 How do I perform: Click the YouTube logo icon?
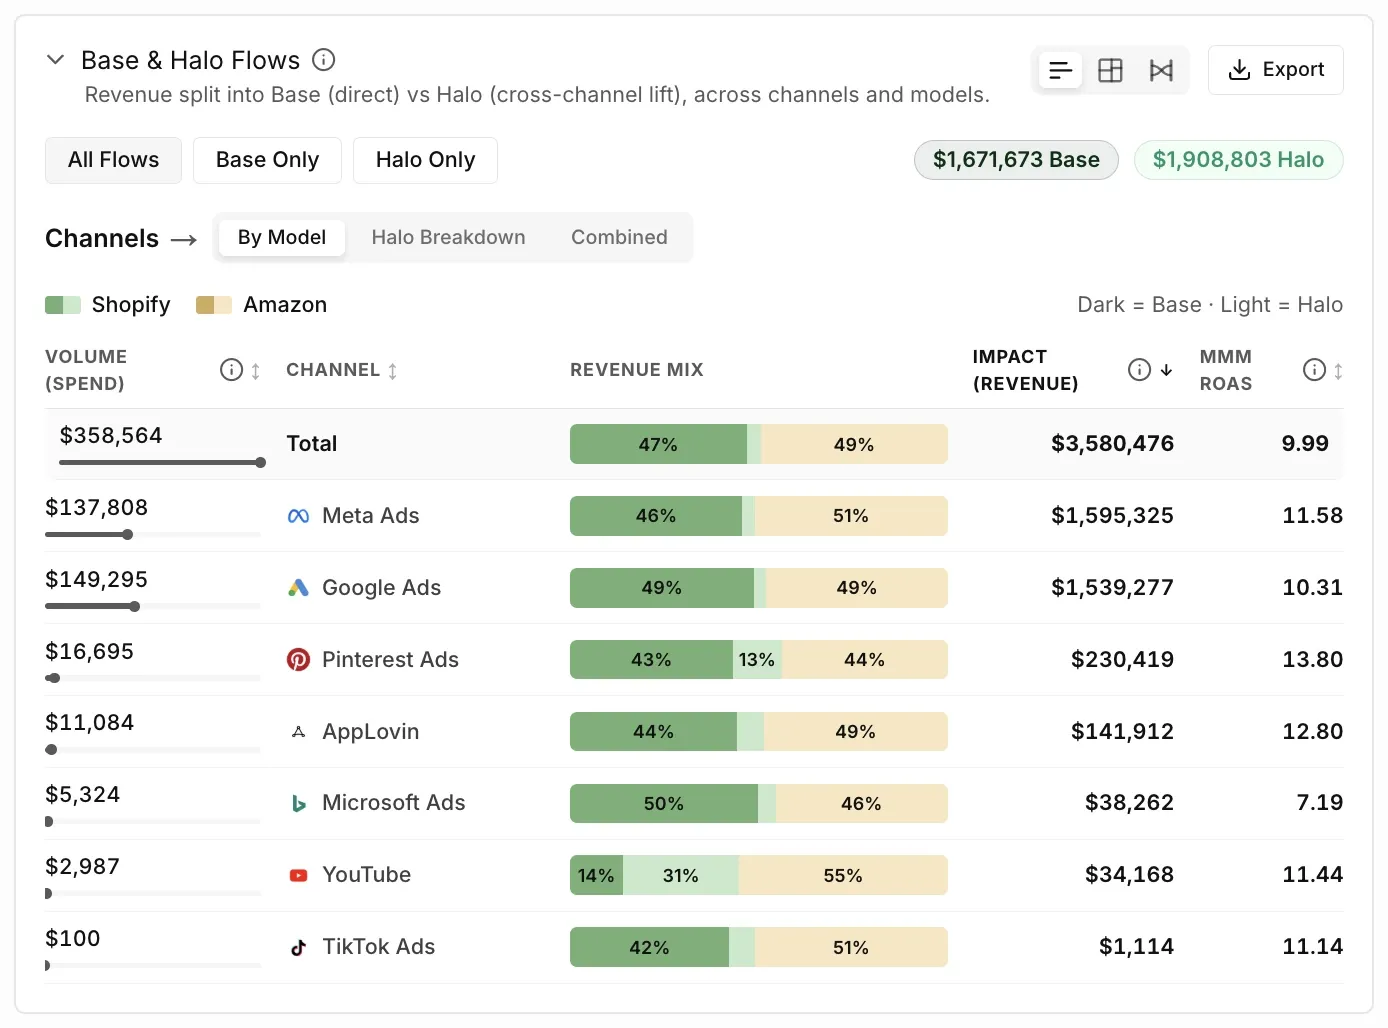tap(298, 875)
